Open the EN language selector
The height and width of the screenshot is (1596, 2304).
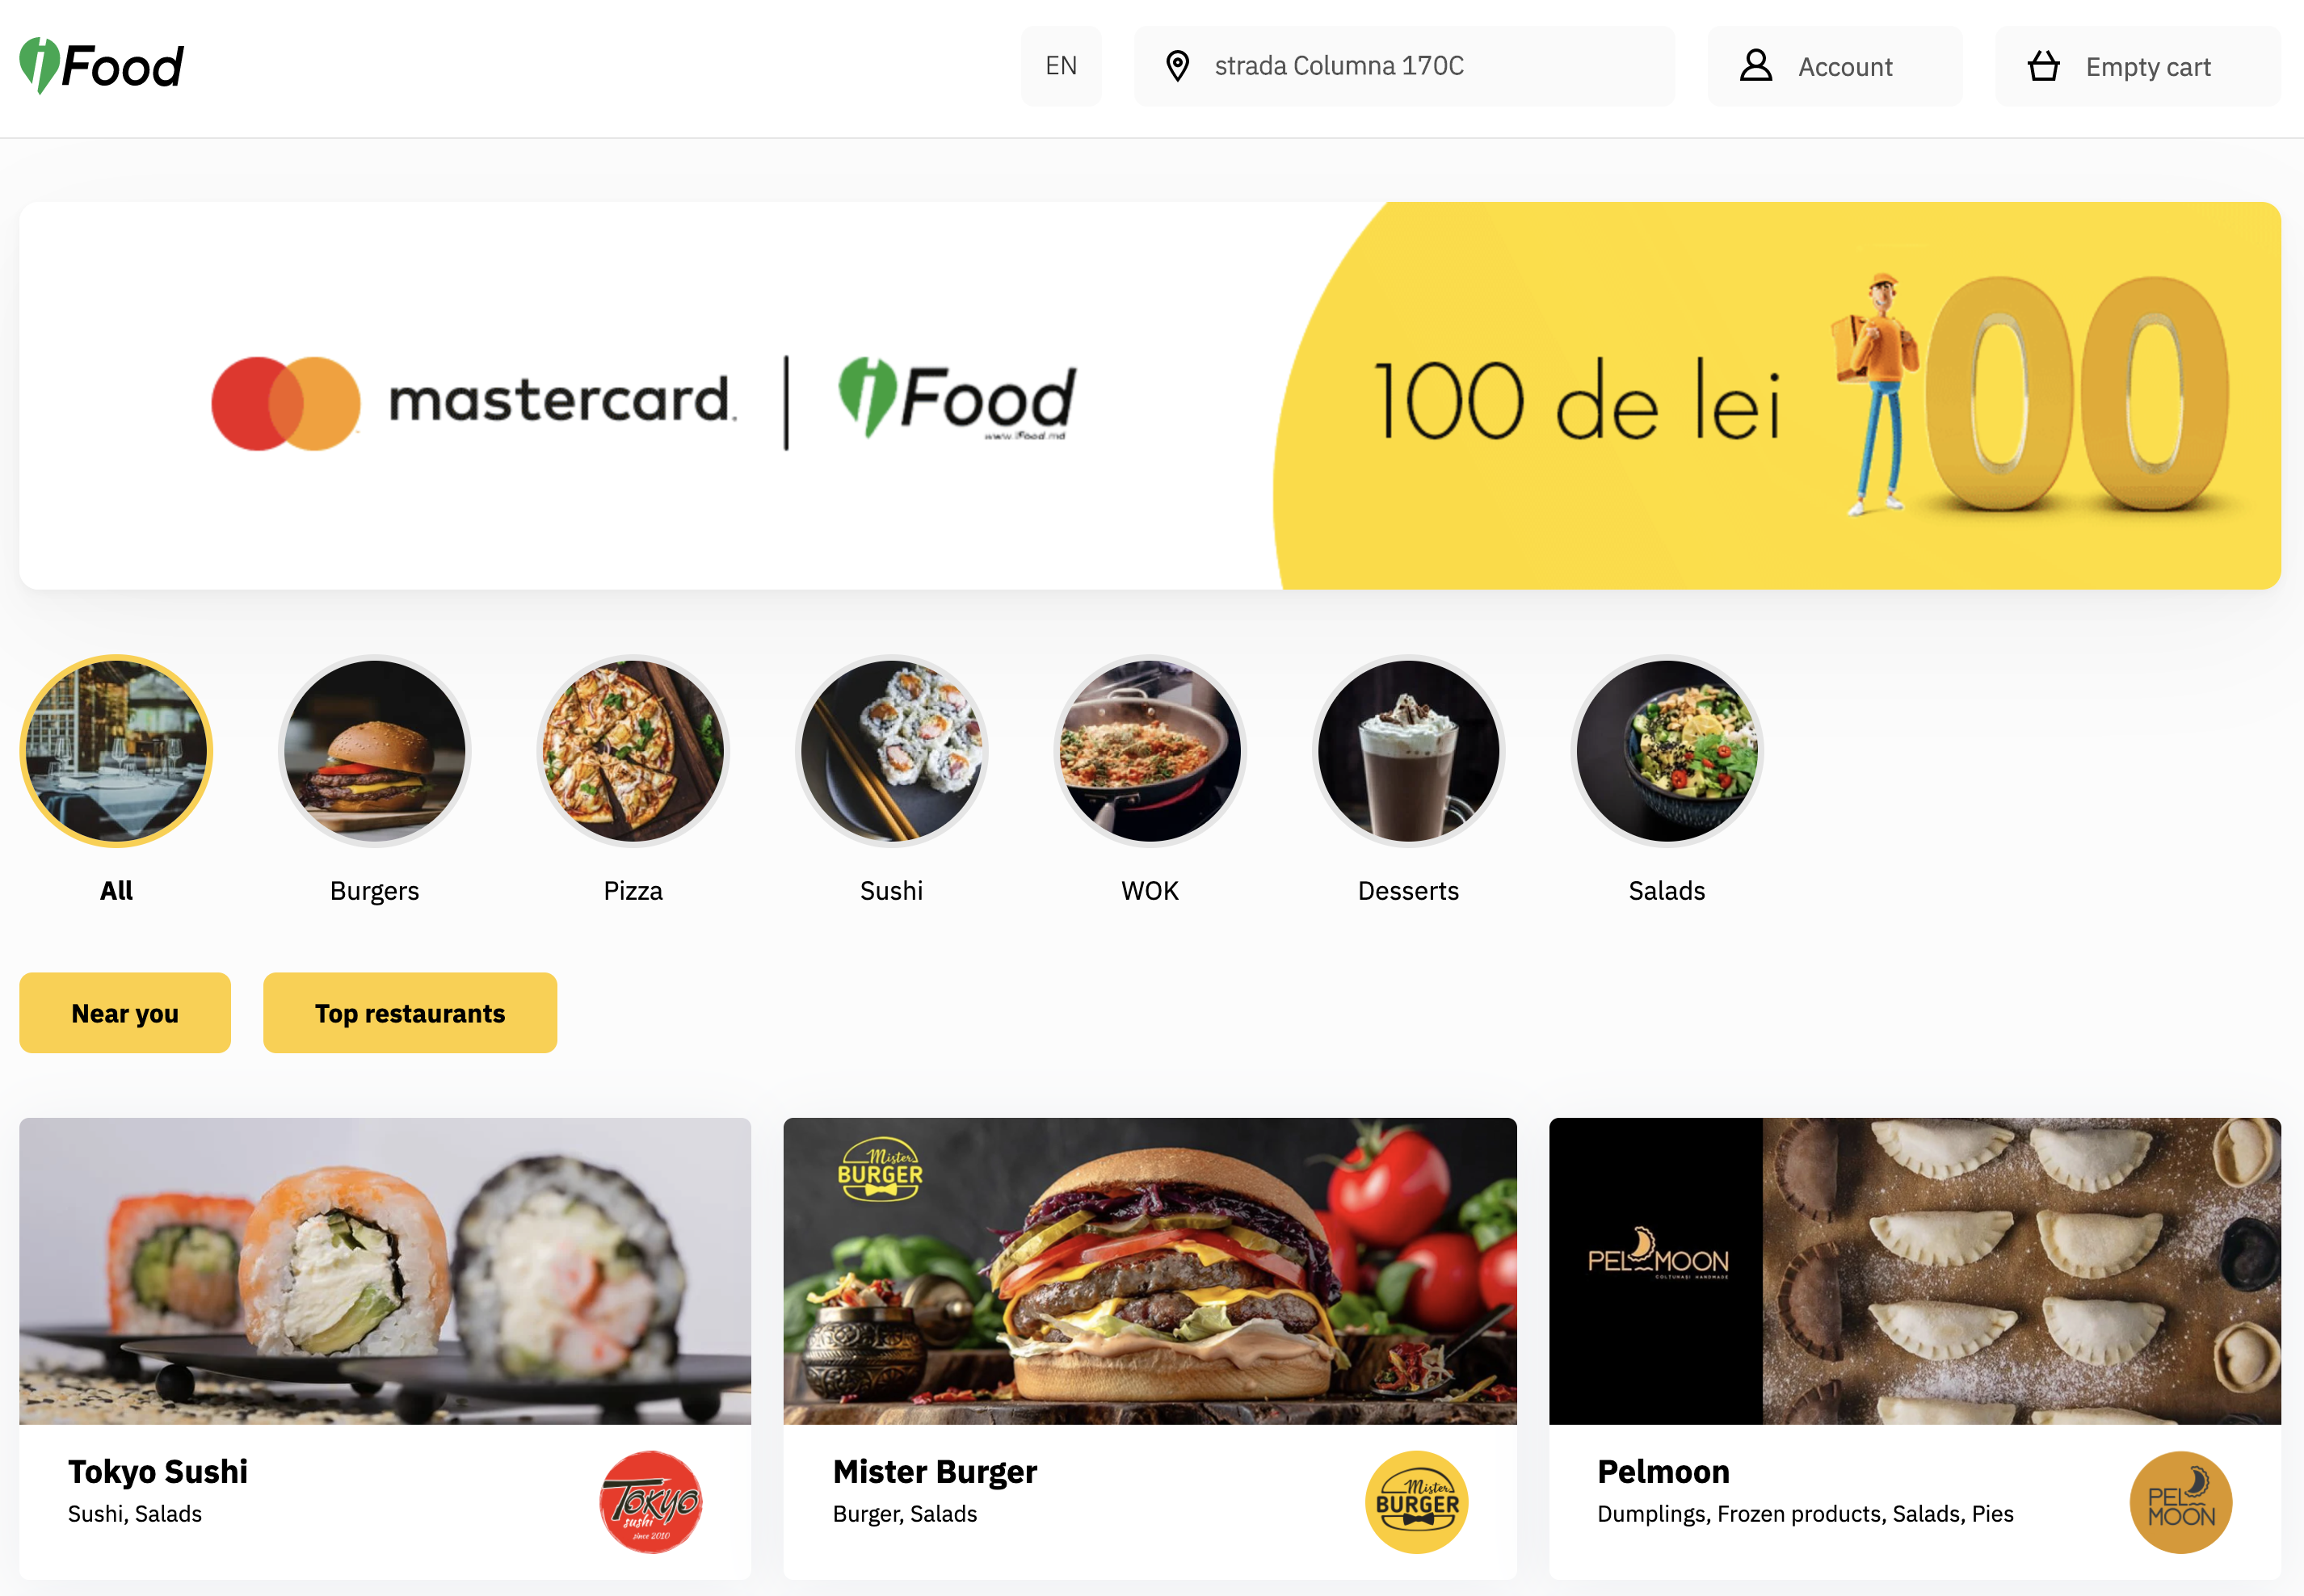click(1061, 66)
